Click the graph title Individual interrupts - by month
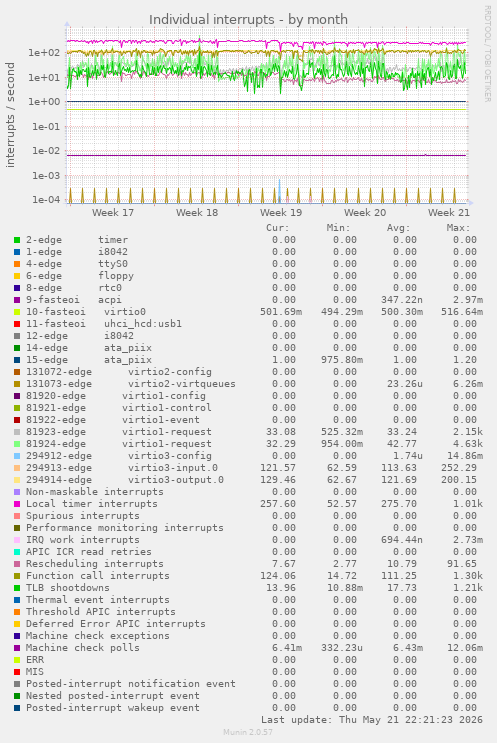This screenshot has width=497, height=743. [248, 19]
